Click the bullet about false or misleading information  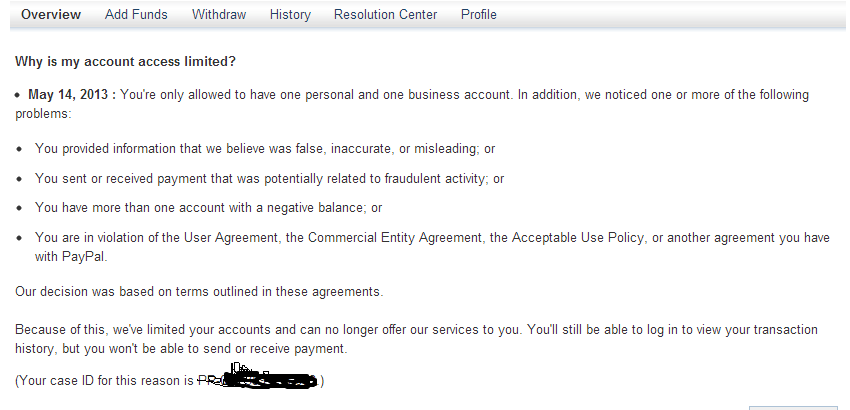click(265, 149)
